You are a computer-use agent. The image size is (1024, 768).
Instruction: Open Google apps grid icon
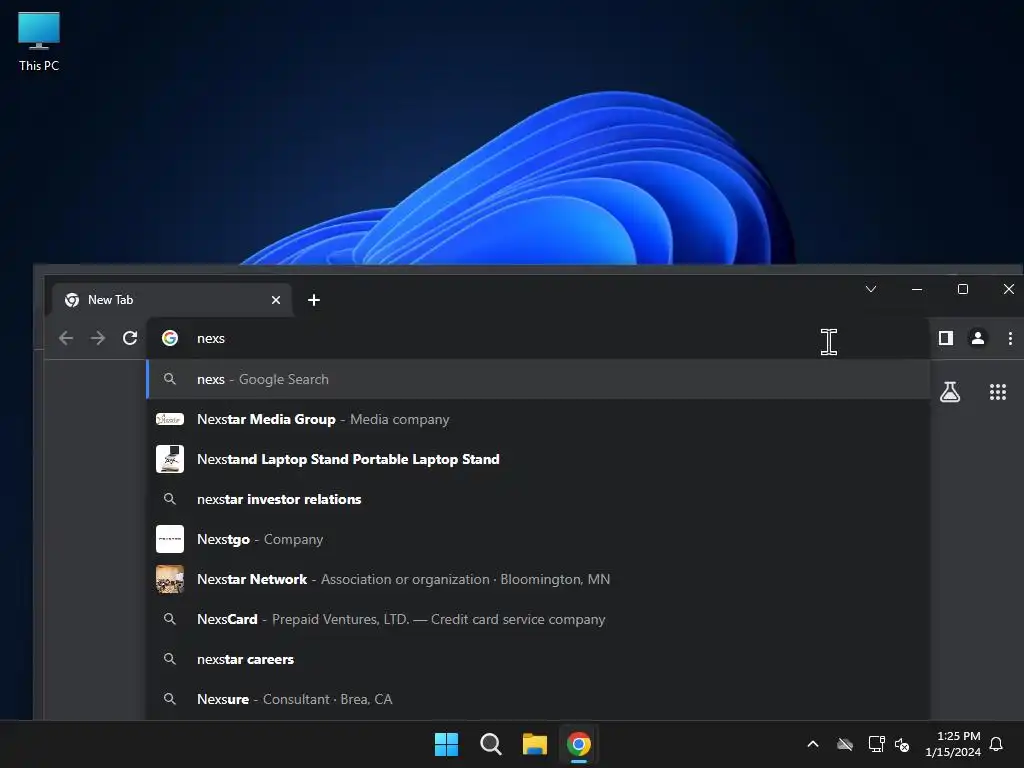997,392
